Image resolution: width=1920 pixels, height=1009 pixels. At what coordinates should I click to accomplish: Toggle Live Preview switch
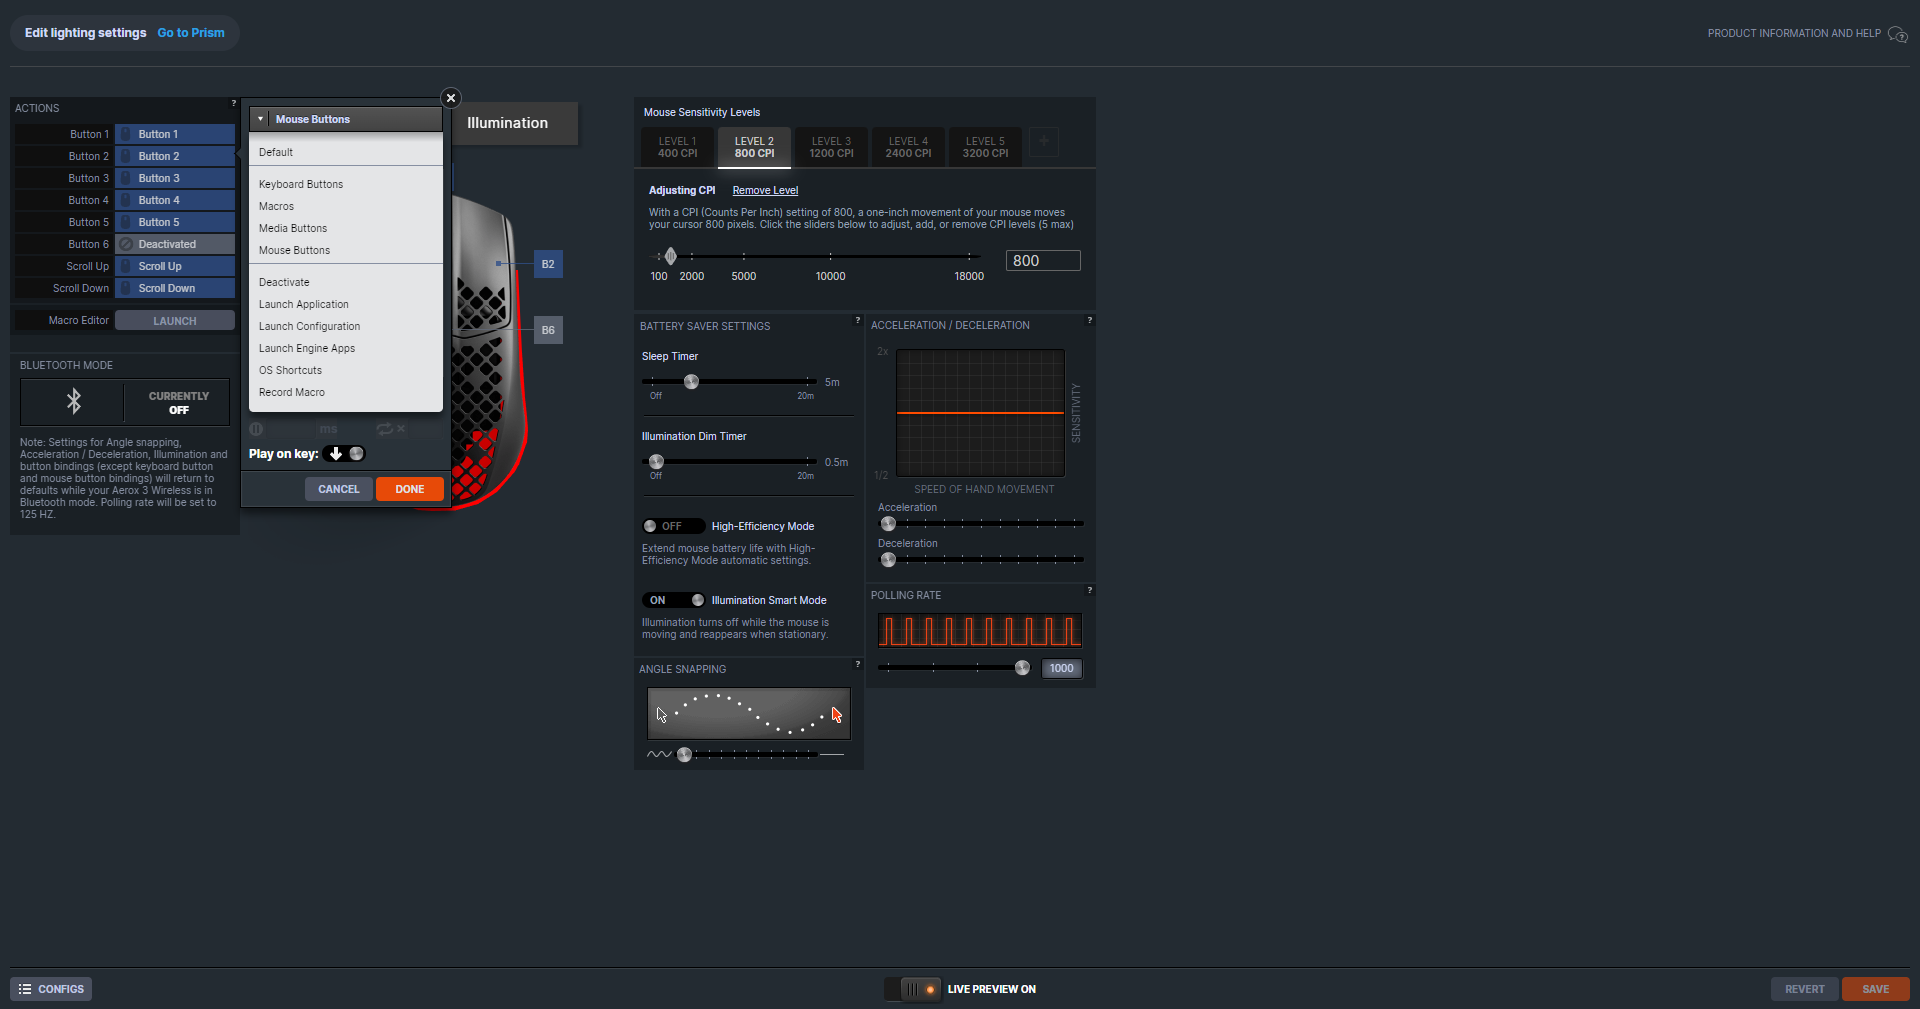pyautogui.click(x=913, y=989)
